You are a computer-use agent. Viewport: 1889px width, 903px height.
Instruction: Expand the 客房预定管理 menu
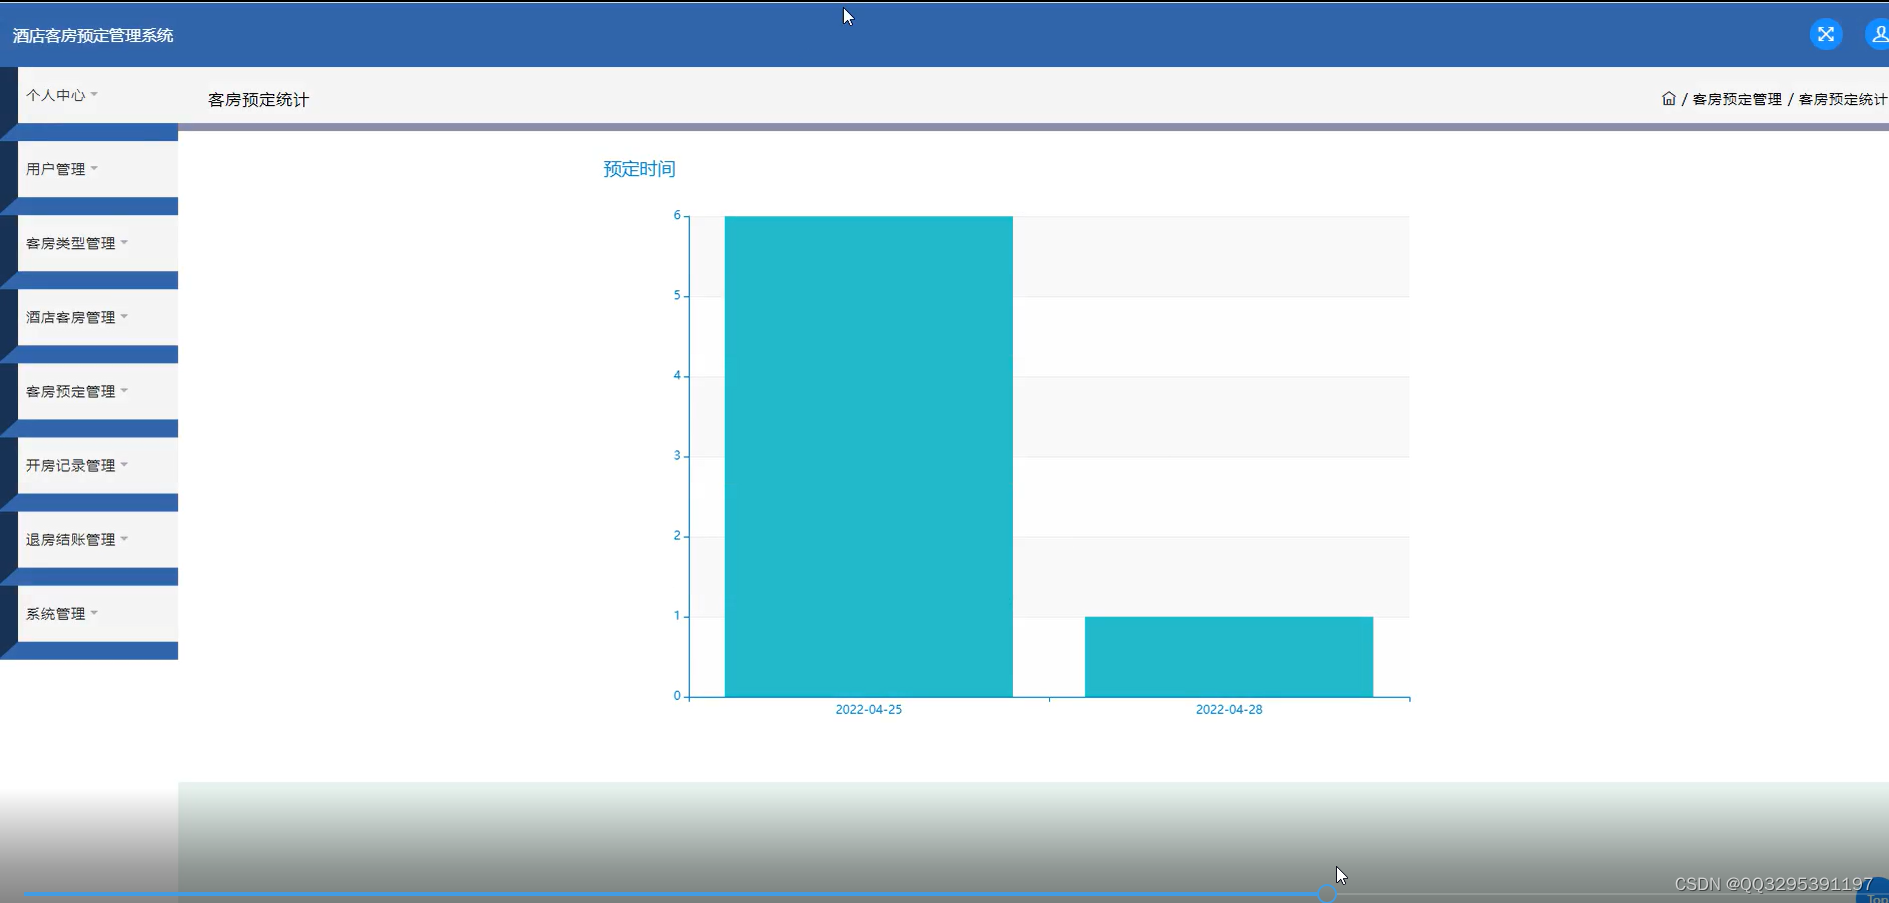(98, 391)
